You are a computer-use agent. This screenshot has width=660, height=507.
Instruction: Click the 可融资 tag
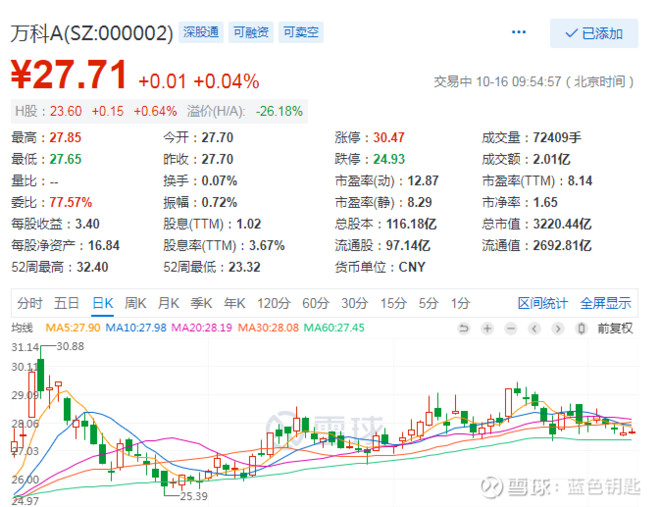251,32
